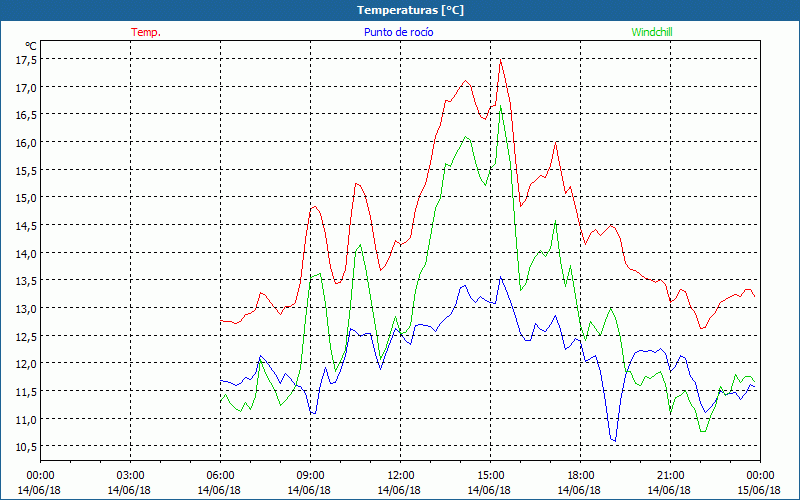Click the 16,5 y-axis value
Screen dimensions: 800x500
point(26,115)
